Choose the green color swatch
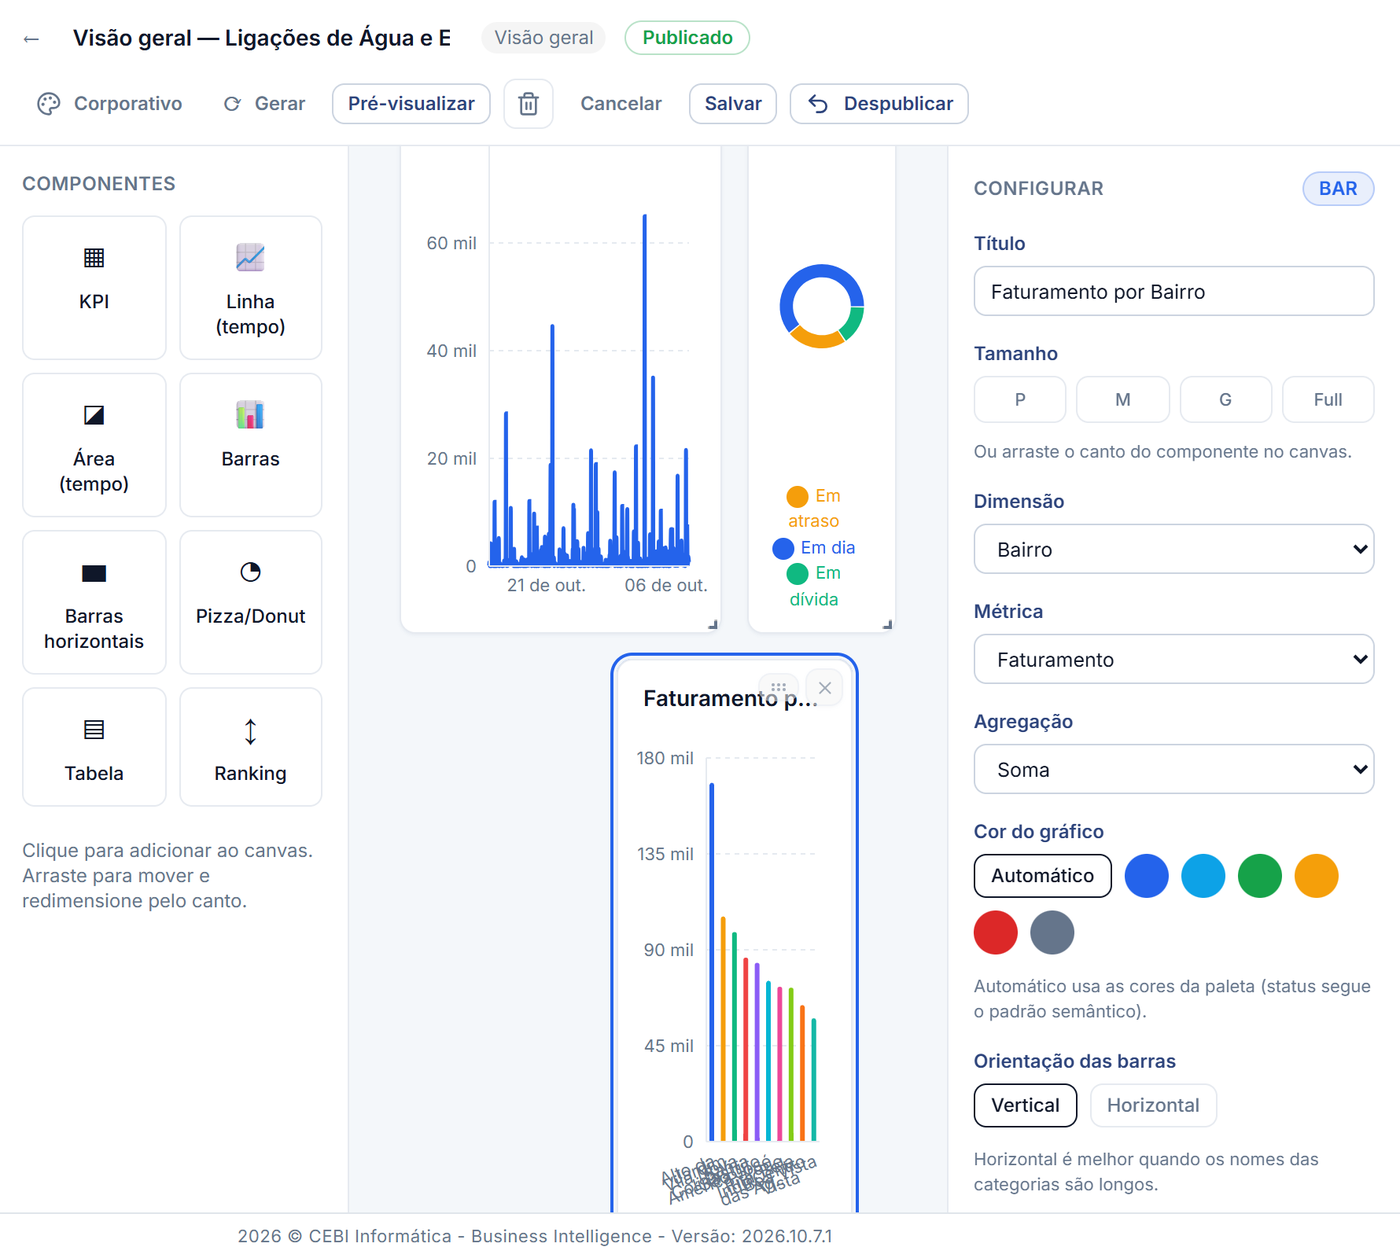The width and height of the screenshot is (1400, 1258). (1260, 876)
